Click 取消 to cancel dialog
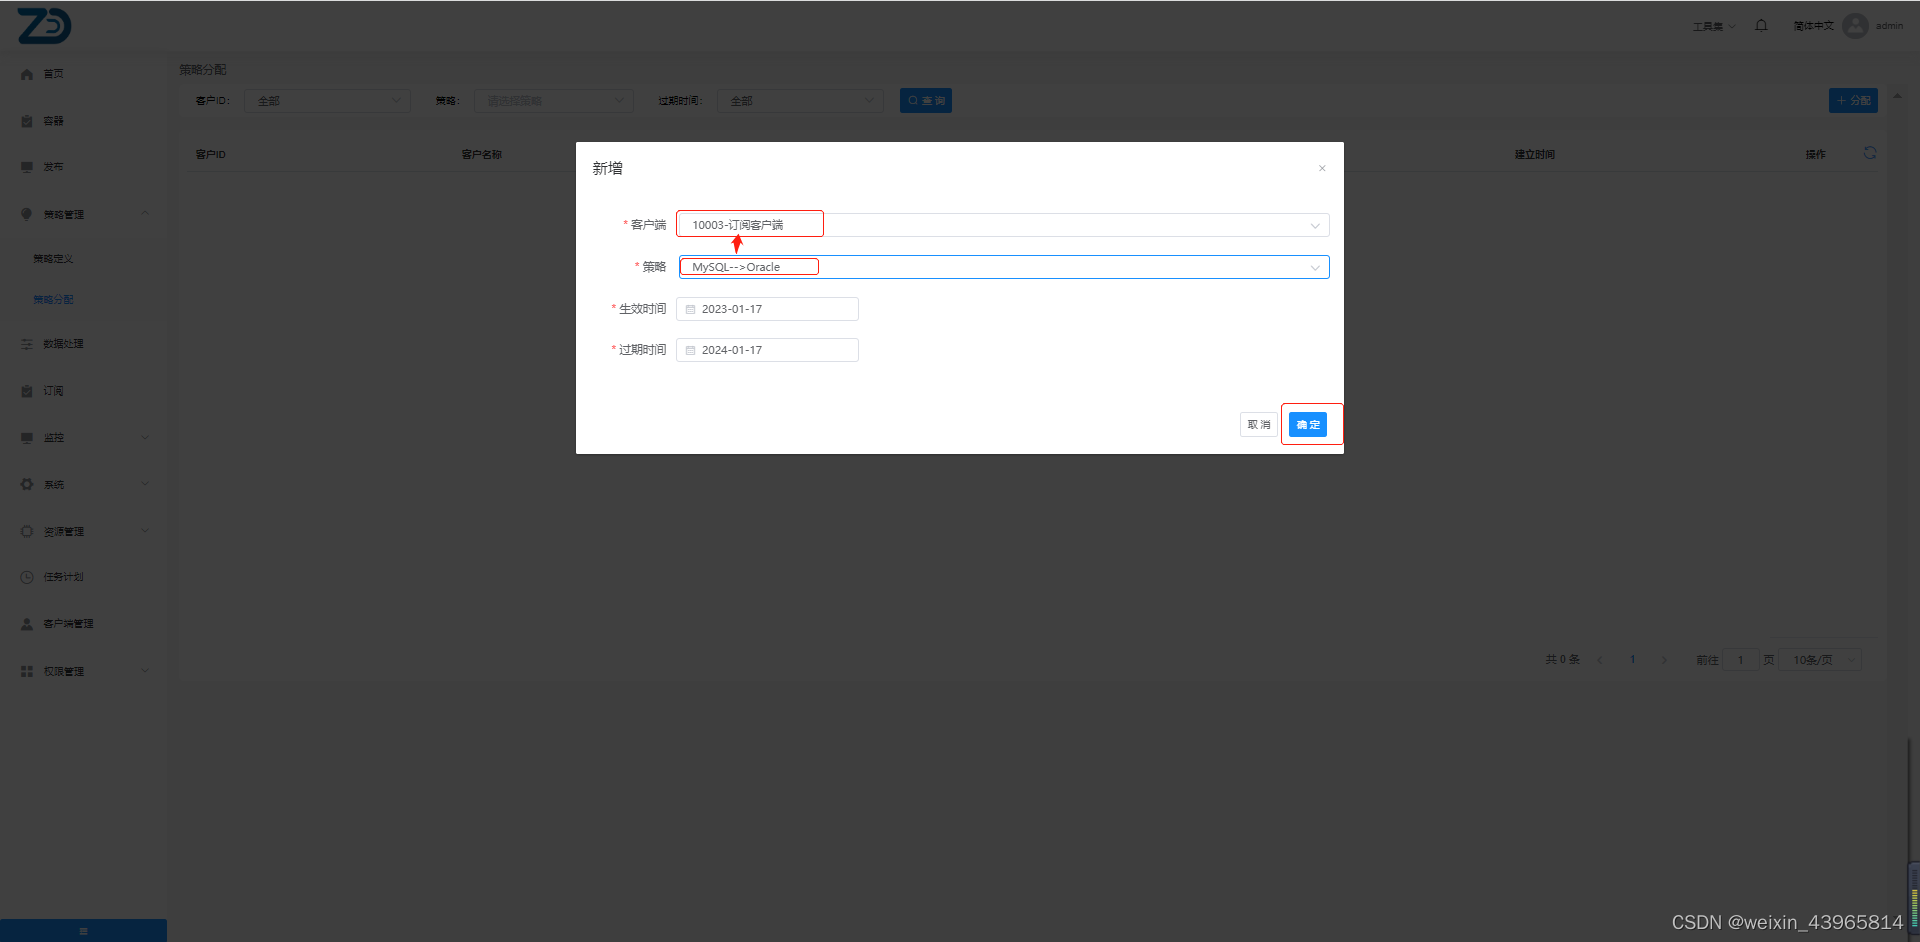 tap(1259, 424)
